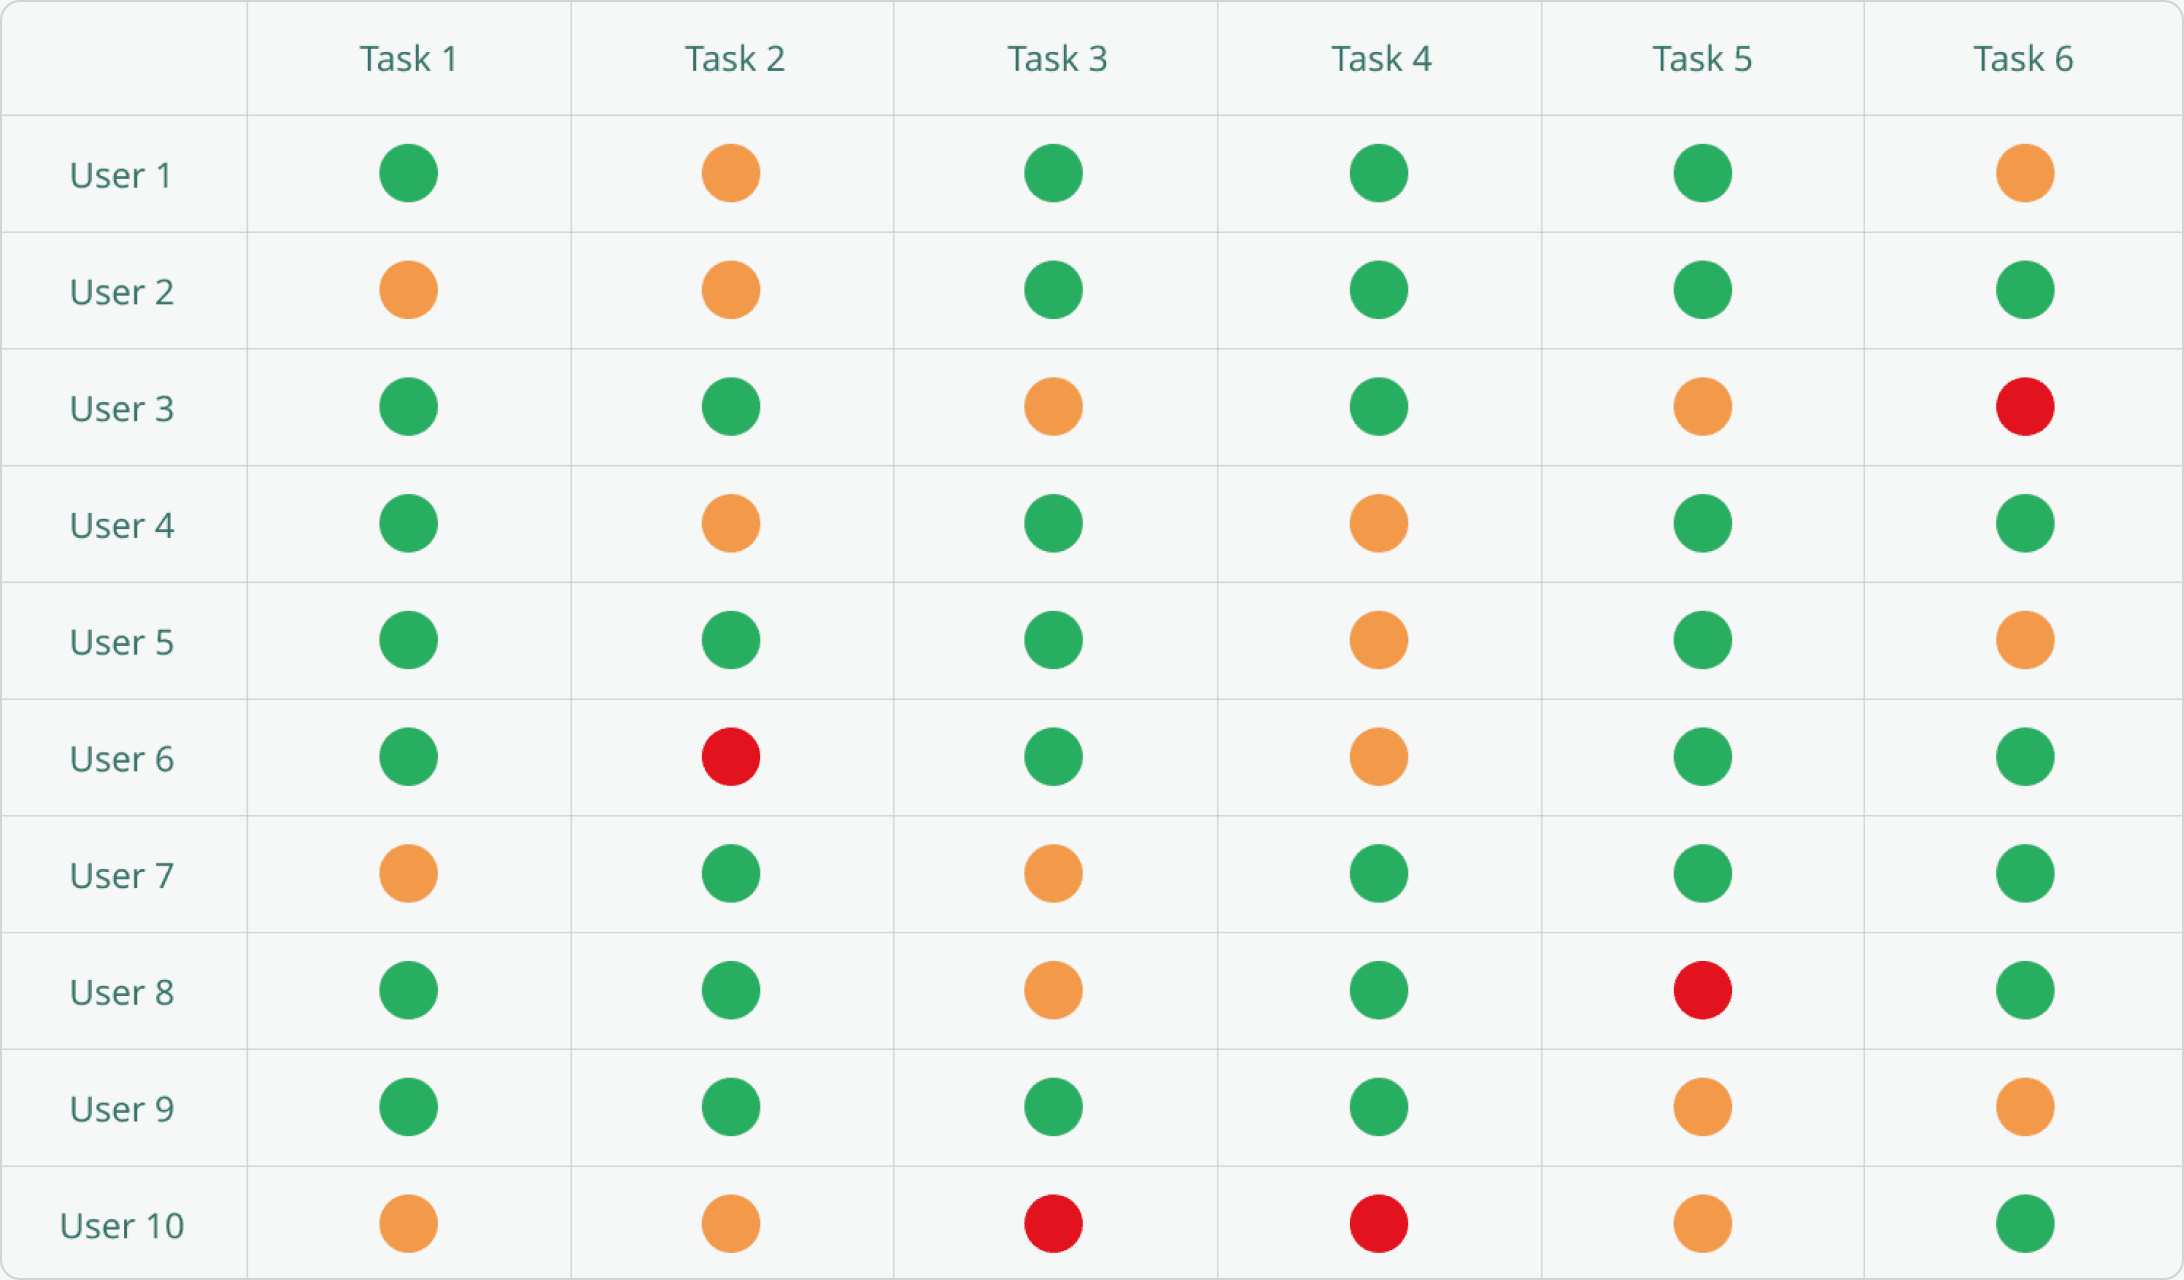Select the User 8 row label

coord(122,992)
